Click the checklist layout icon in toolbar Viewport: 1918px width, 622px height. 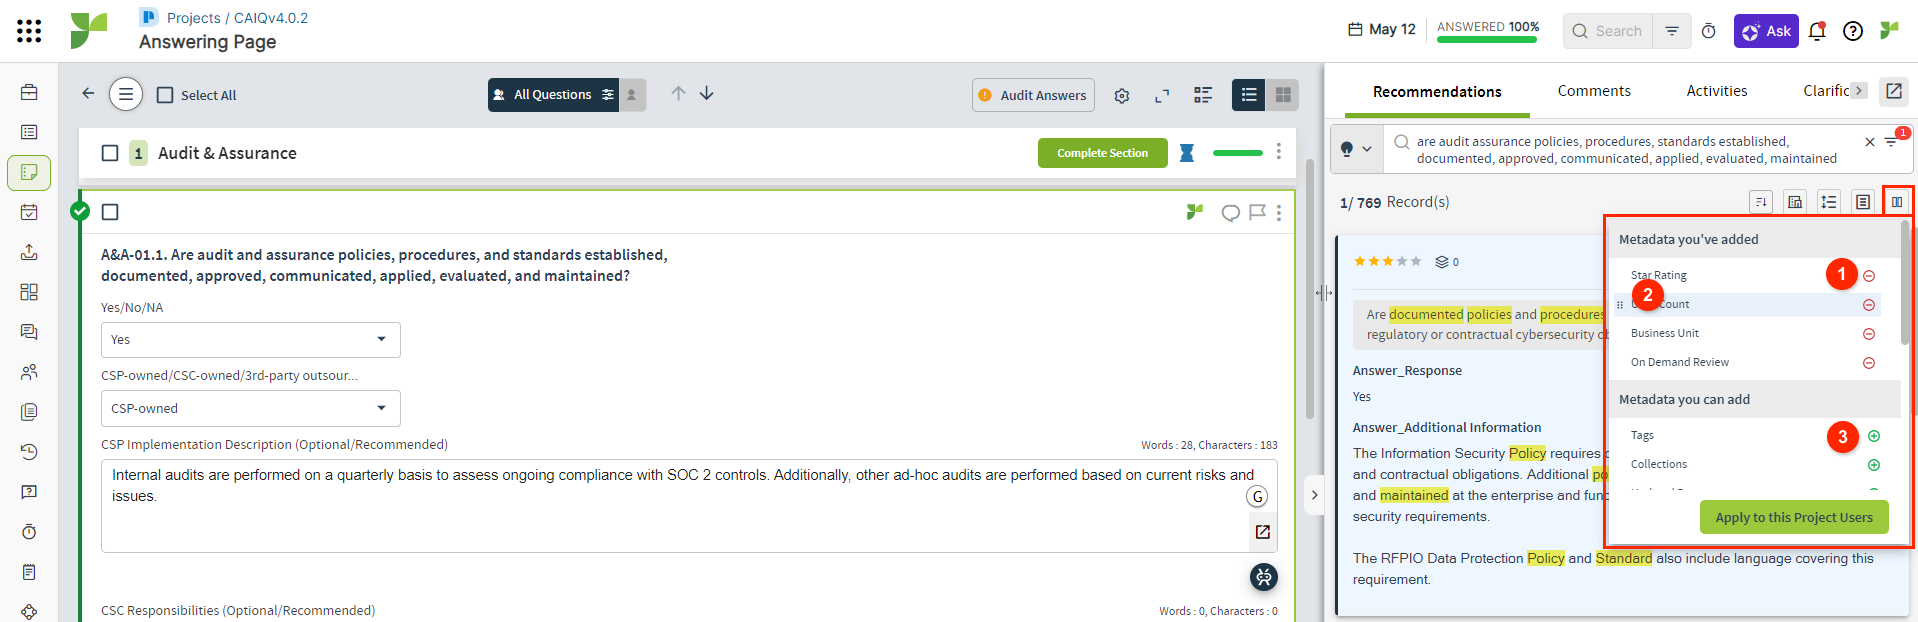tap(1203, 95)
